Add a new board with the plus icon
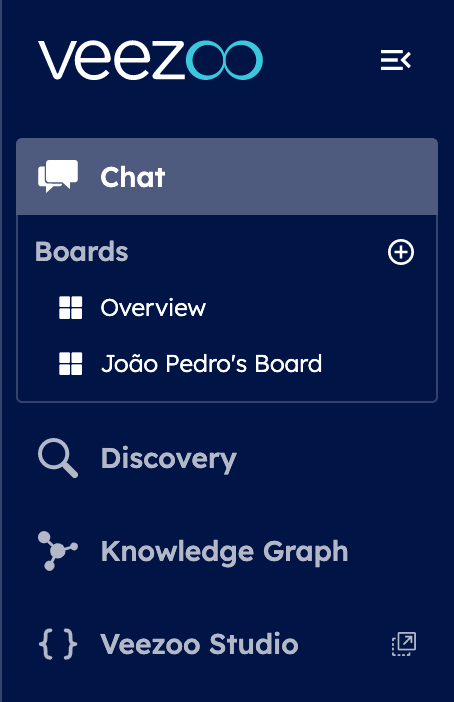Screen dimensions: 454x702 [x=401, y=252]
